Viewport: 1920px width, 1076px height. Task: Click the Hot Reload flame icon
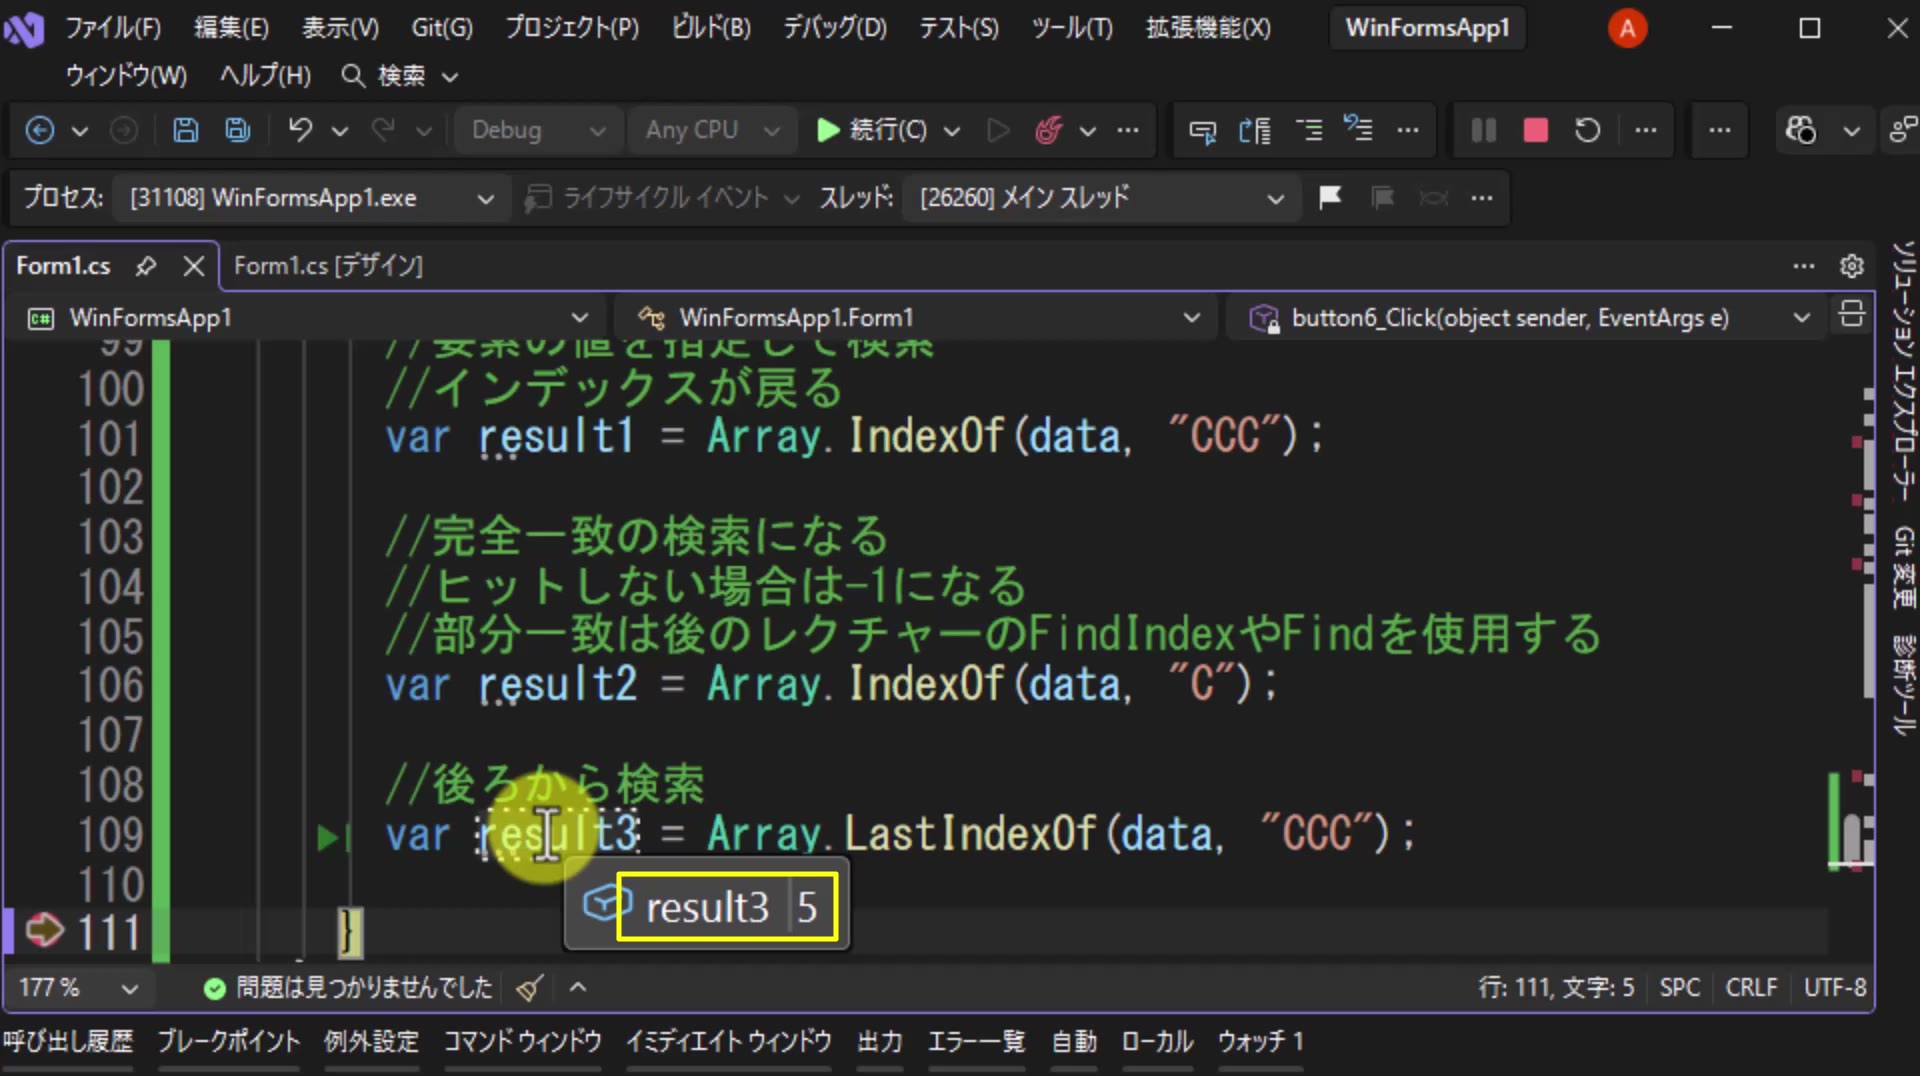pos(1048,130)
